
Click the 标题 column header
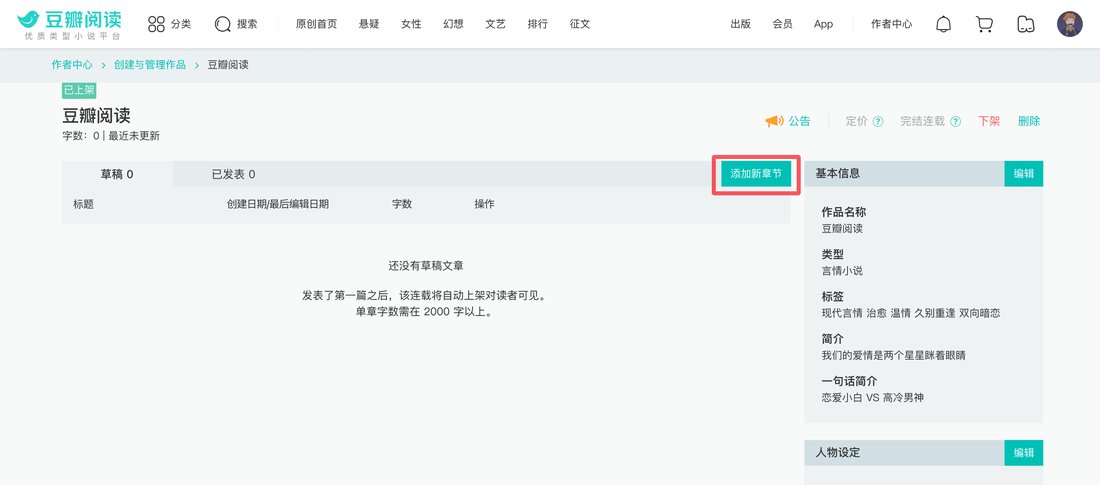click(x=83, y=204)
